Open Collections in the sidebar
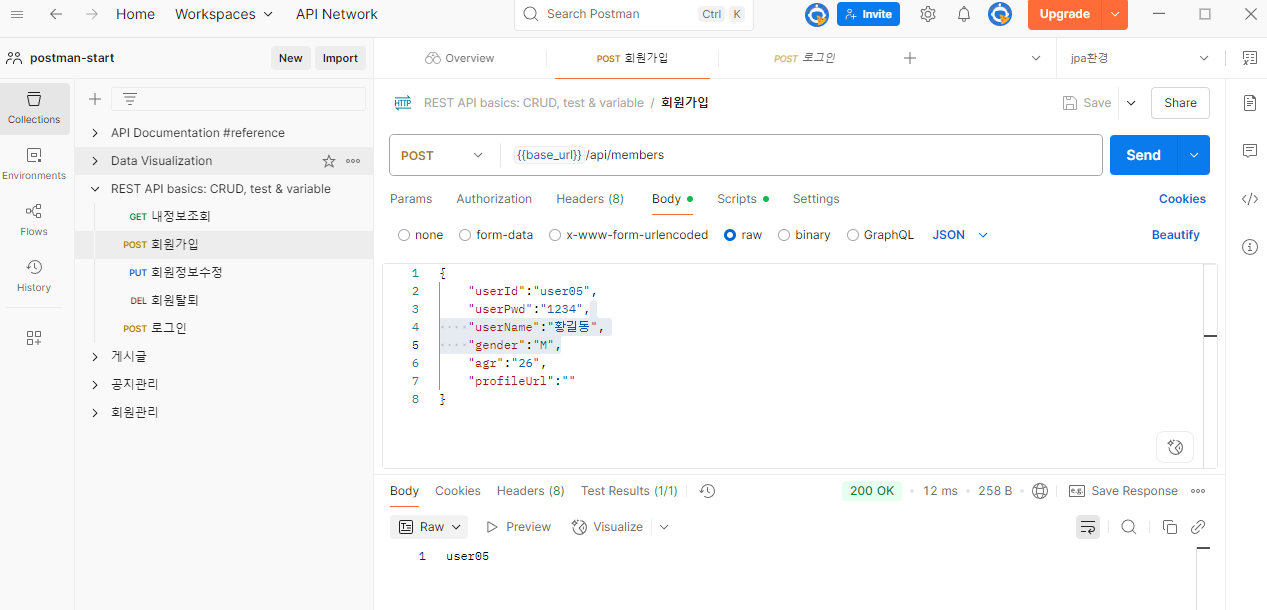The image size is (1267, 610). coord(34,108)
